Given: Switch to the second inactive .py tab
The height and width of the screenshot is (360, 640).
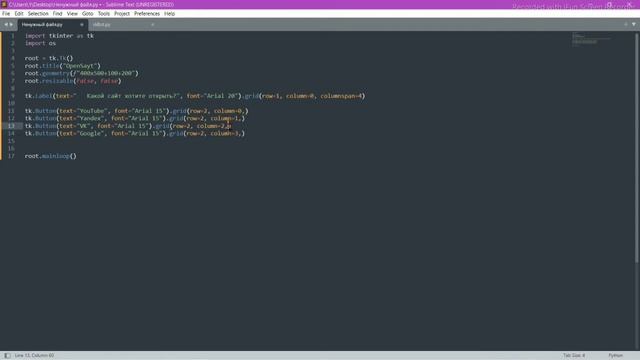Looking at the screenshot, I should [x=102, y=24].
